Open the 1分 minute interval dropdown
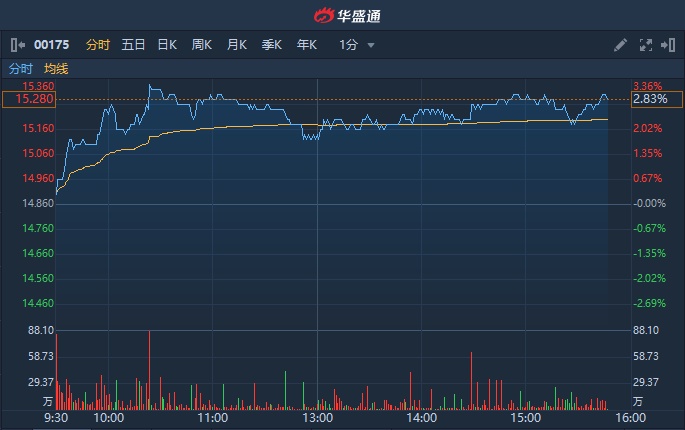 (357, 45)
